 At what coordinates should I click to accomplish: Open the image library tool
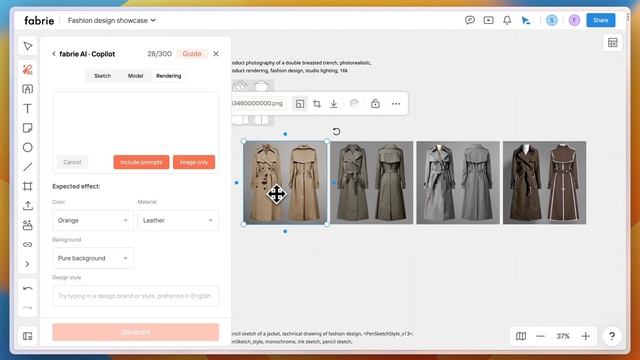click(x=28, y=225)
